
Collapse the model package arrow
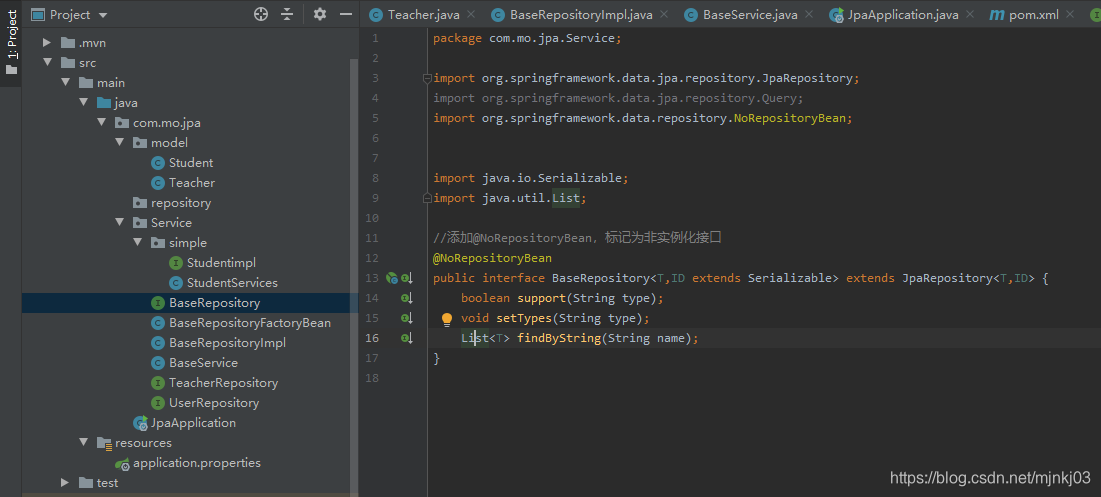pyautogui.click(x=120, y=143)
